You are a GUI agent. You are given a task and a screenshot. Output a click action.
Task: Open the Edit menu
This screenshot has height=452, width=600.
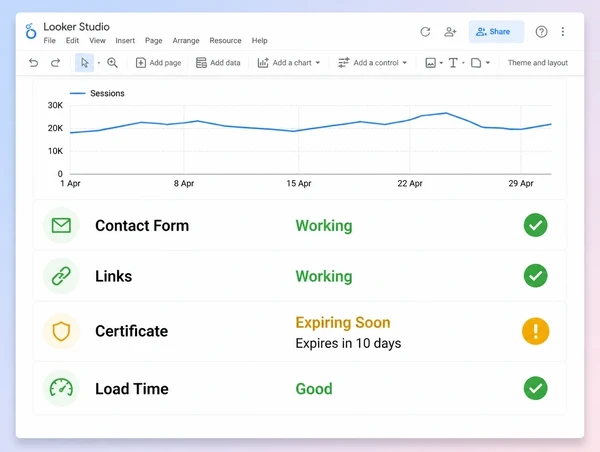[x=72, y=41]
